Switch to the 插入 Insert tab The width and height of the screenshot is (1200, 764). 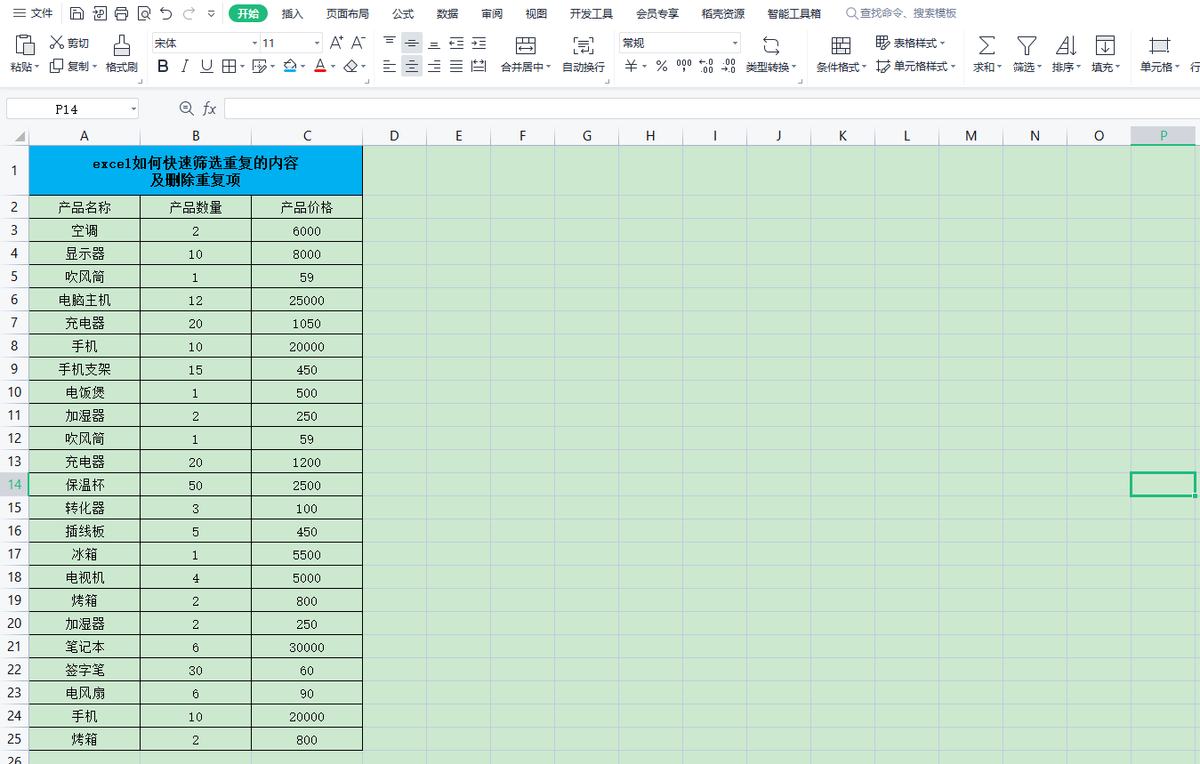(x=292, y=14)
